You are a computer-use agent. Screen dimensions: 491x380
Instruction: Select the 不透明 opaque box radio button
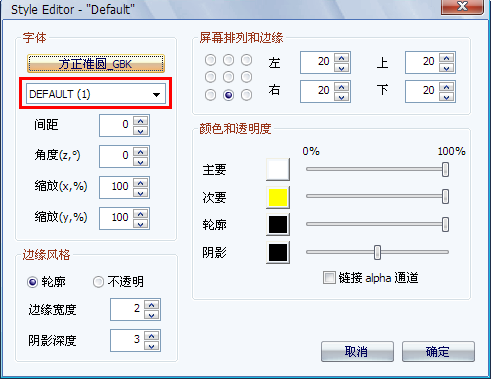(x=98, y=282)
